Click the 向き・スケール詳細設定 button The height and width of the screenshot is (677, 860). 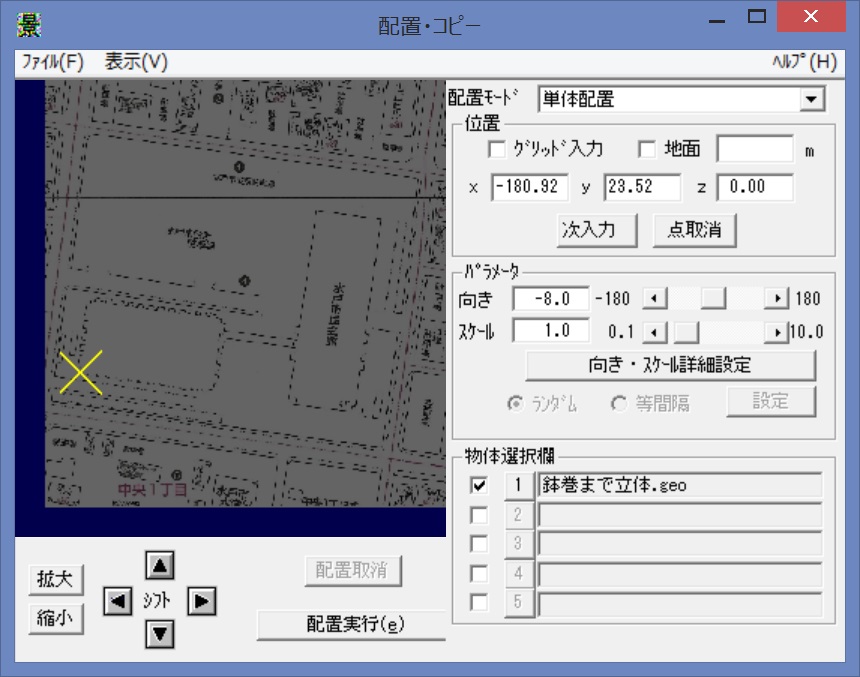point(670,365)
